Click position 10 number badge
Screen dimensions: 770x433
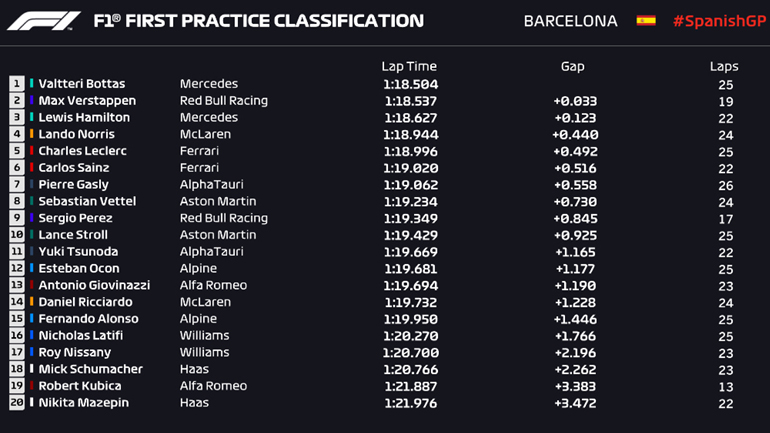[x=17, y=235]
